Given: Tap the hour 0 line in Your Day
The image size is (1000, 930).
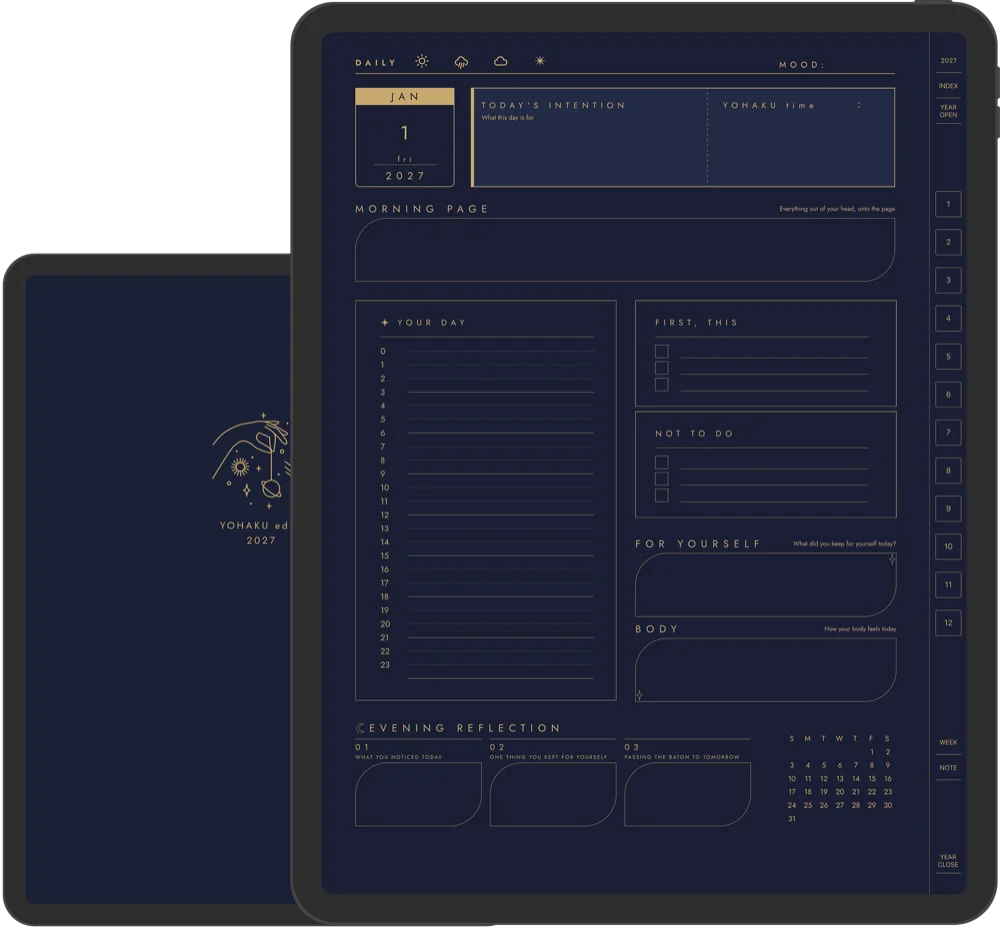Looking at the screenshot, I should pyautogui.click(x=501, y=351).
